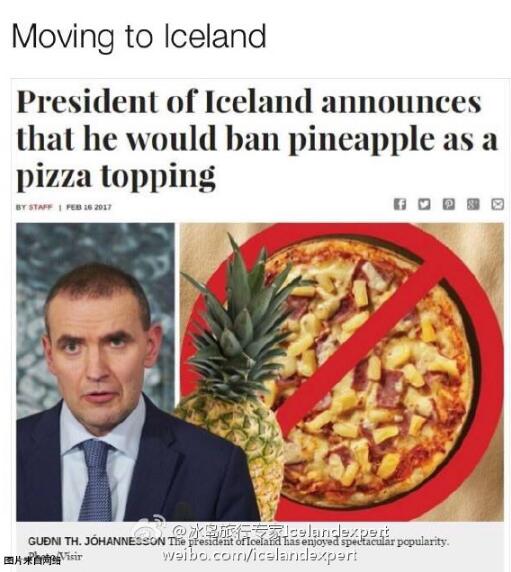Viewport: 511px width, 572px height.
Task: Click the GUÐNI TH. JÓHANNESSON caption name
Action: [97, 541]
